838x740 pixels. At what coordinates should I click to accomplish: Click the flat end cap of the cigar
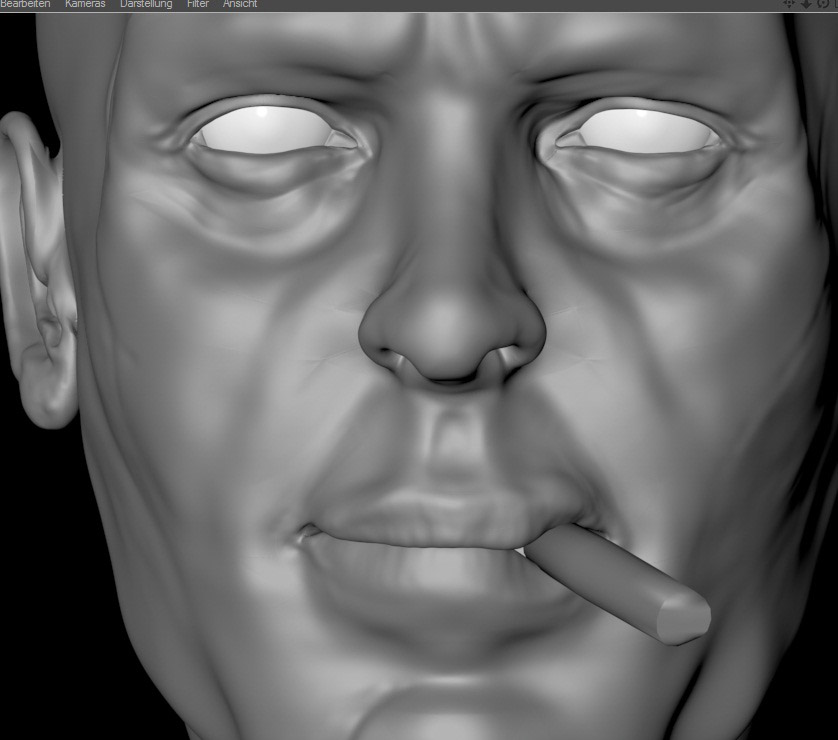(x=685, y=618)
